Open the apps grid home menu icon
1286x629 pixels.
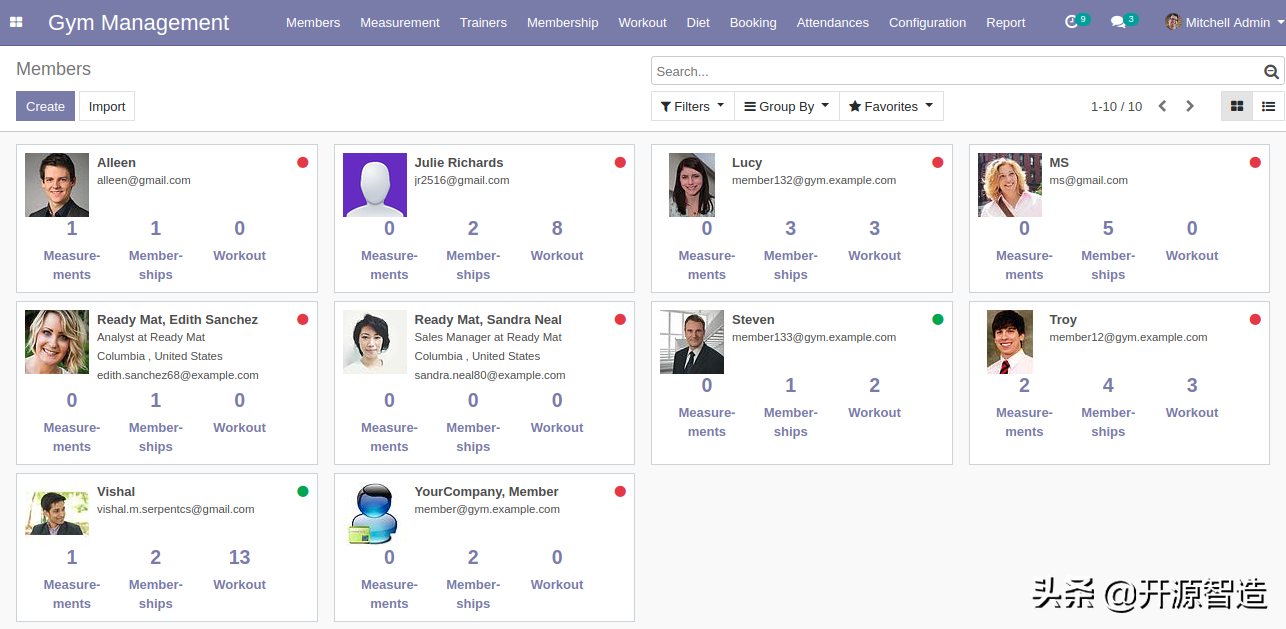(x=16, y=22)
